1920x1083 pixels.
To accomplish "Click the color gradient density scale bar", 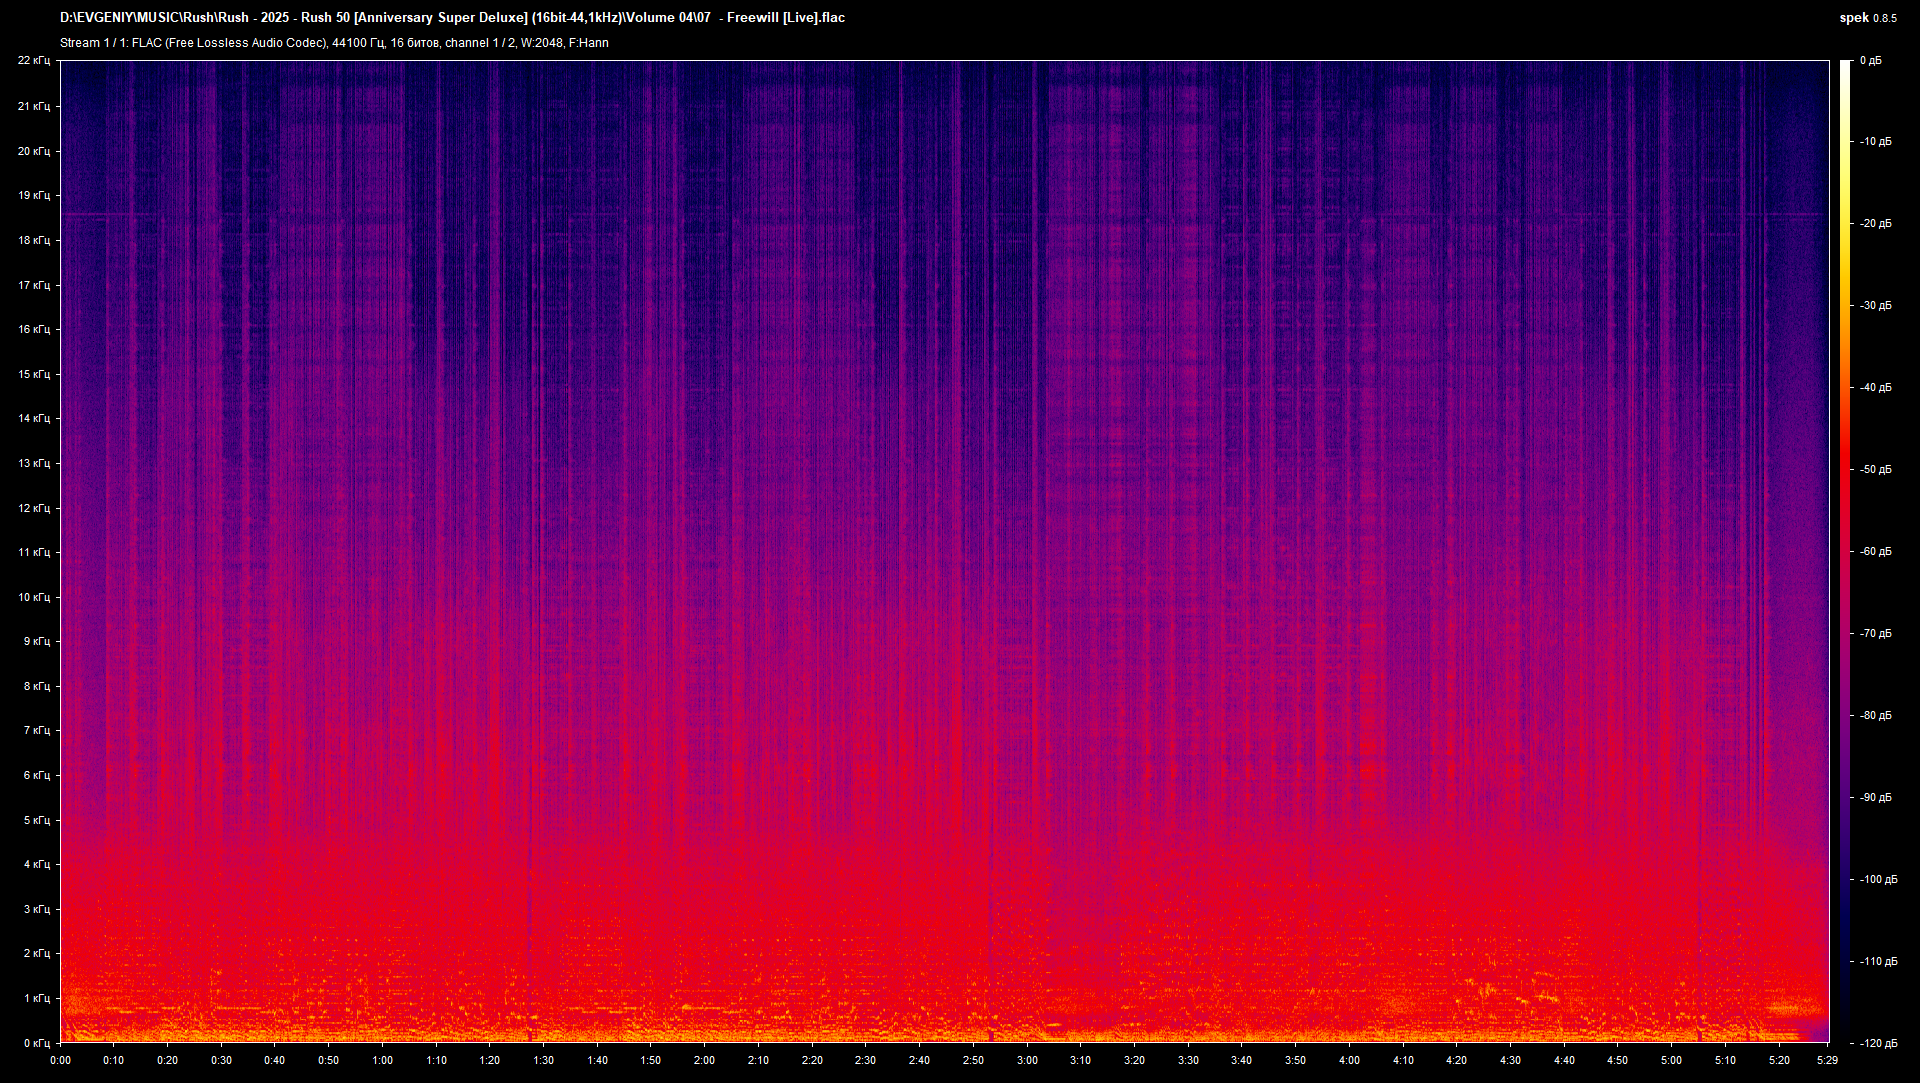I will pyautogui.click(x=1845, y=550).
